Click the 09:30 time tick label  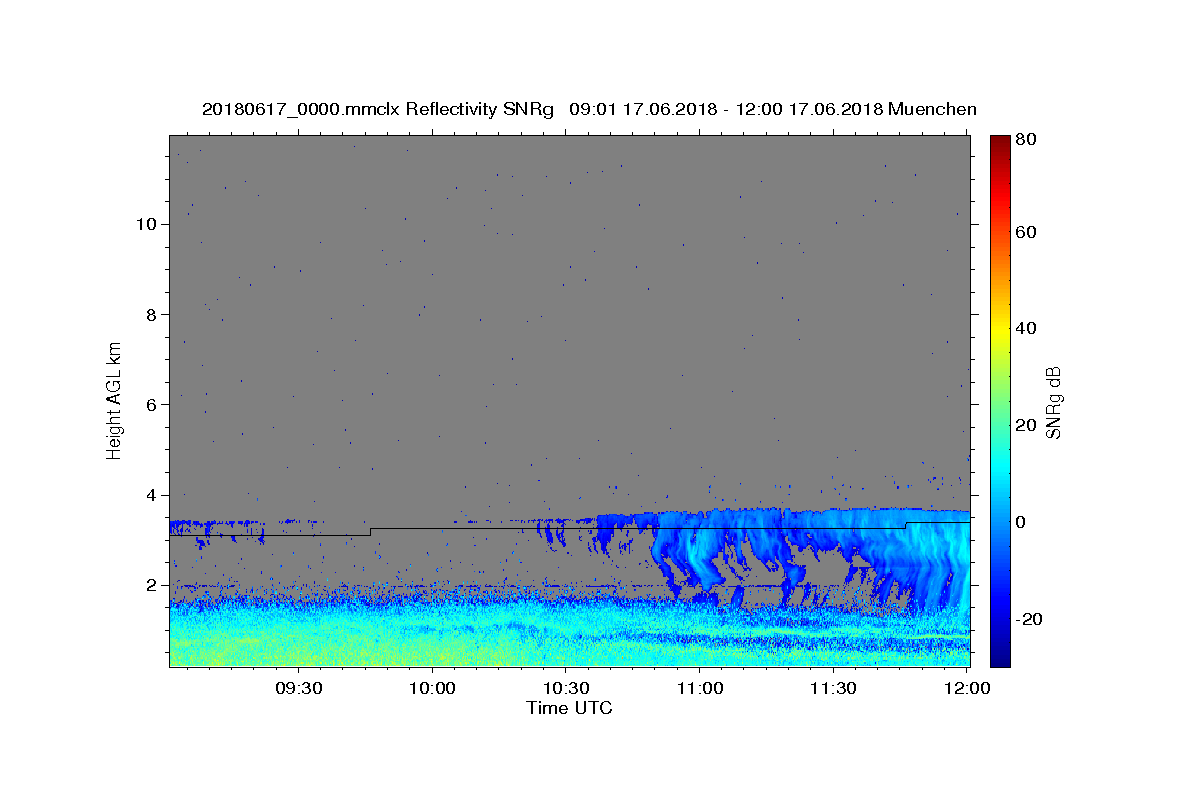click(x=298, y=689)
